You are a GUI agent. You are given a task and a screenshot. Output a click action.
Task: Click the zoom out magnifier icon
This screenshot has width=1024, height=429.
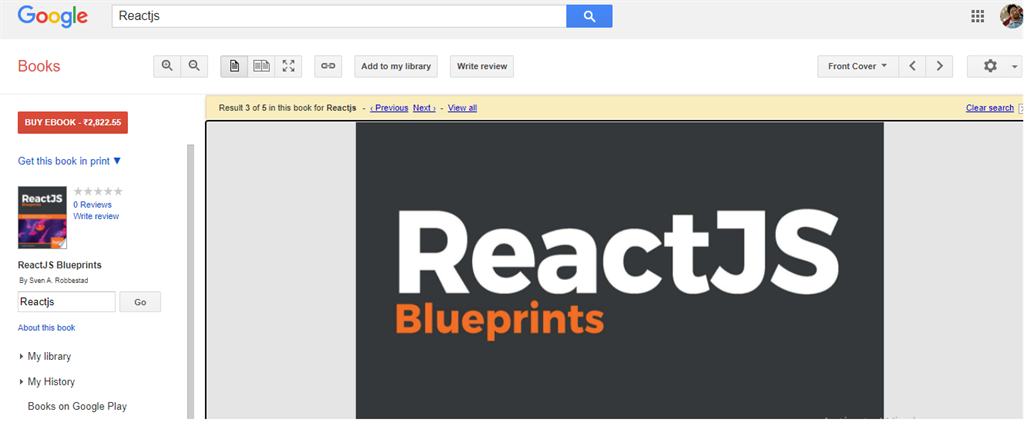click(x=194, y=66)
